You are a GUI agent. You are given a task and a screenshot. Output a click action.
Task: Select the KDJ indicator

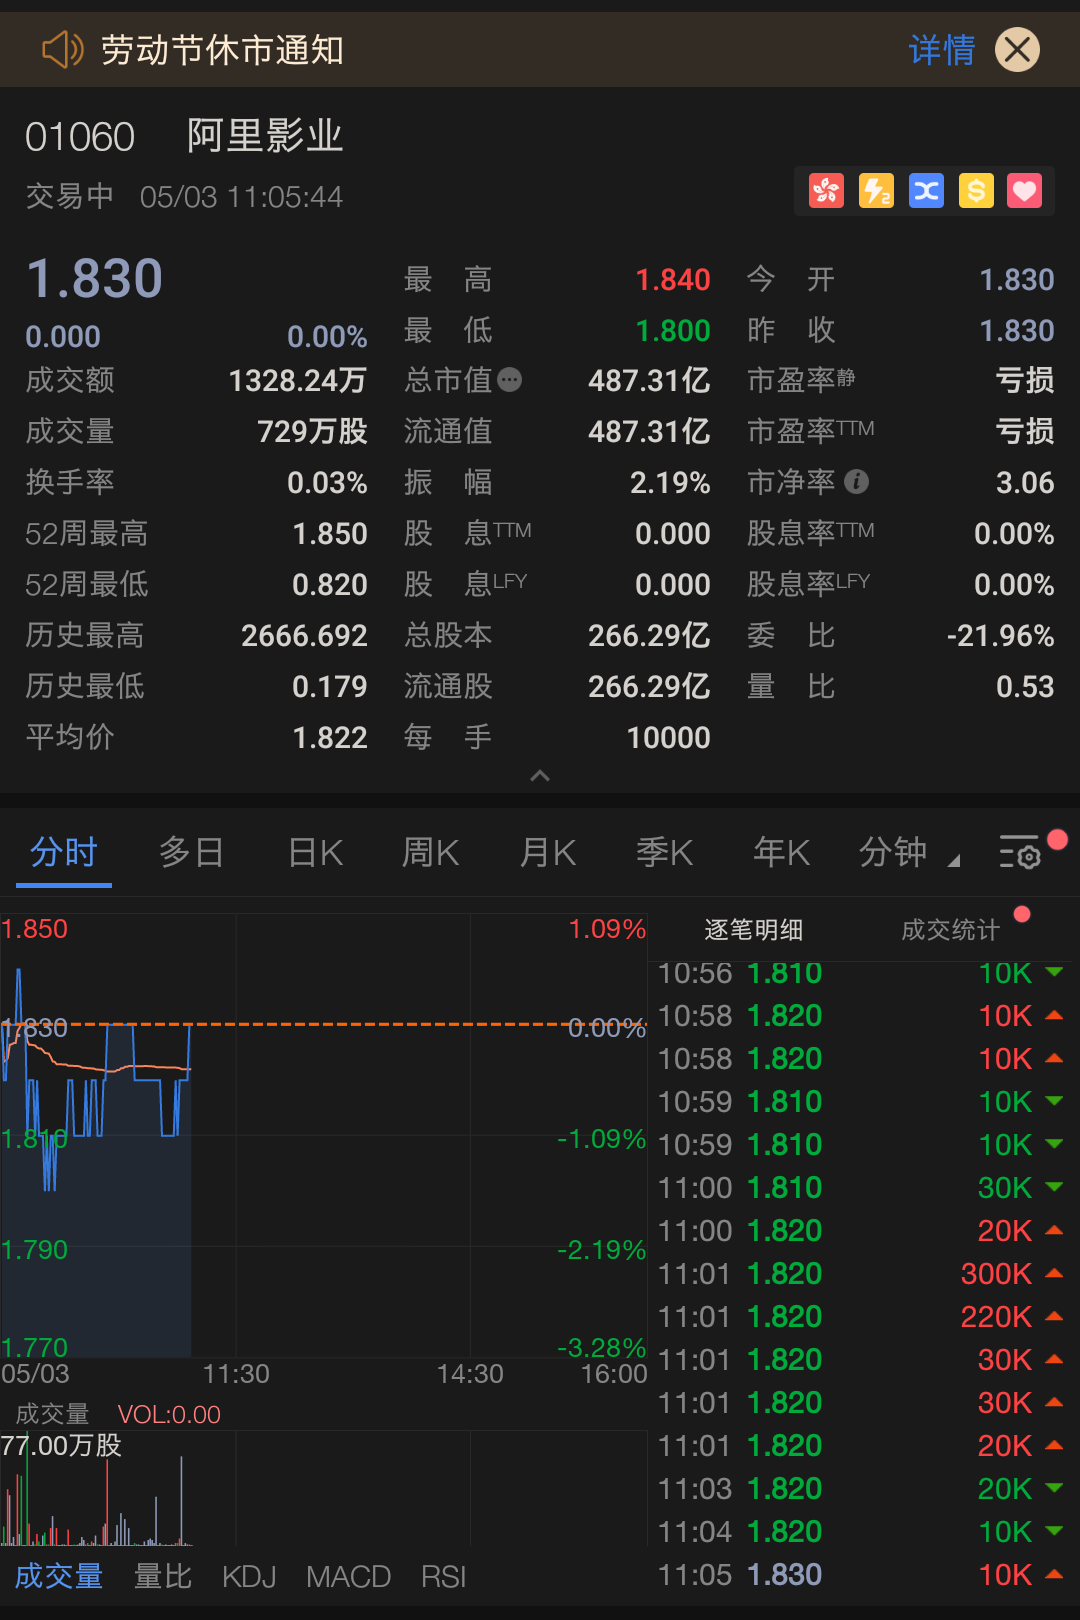[249, 1577]
